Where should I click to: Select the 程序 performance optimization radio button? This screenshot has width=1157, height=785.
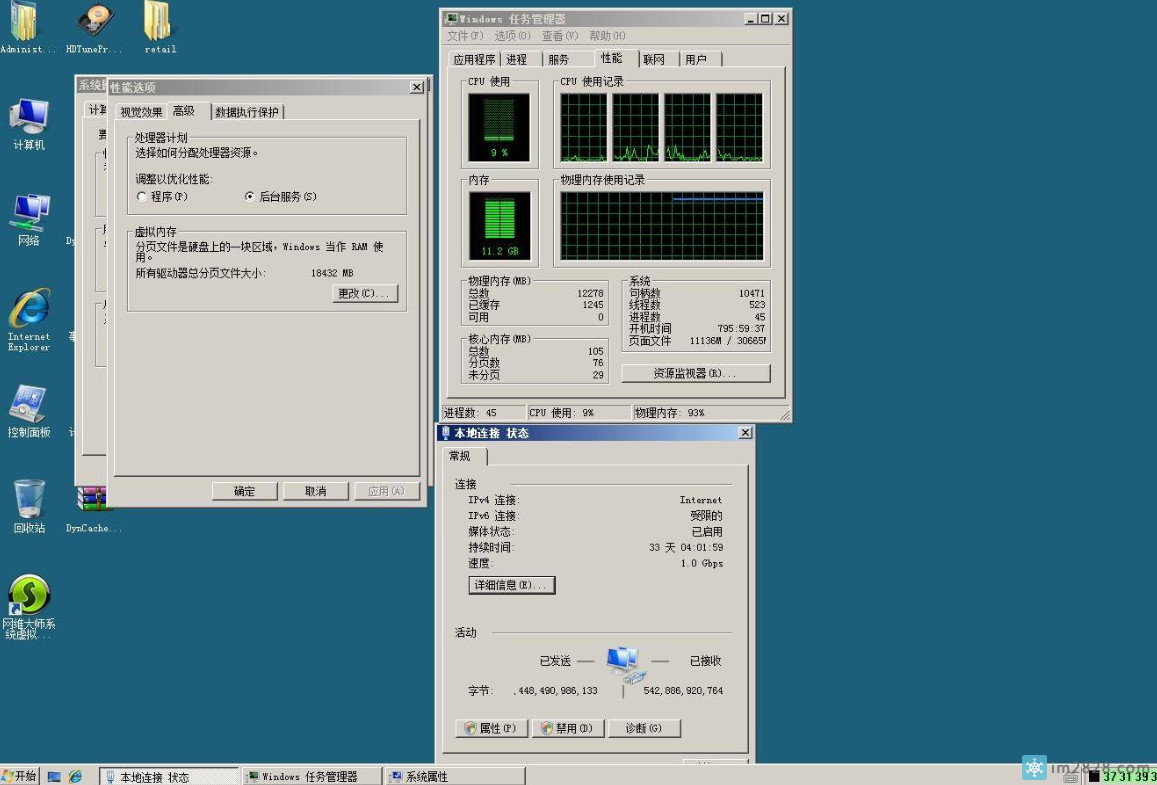tap(141, 196)
